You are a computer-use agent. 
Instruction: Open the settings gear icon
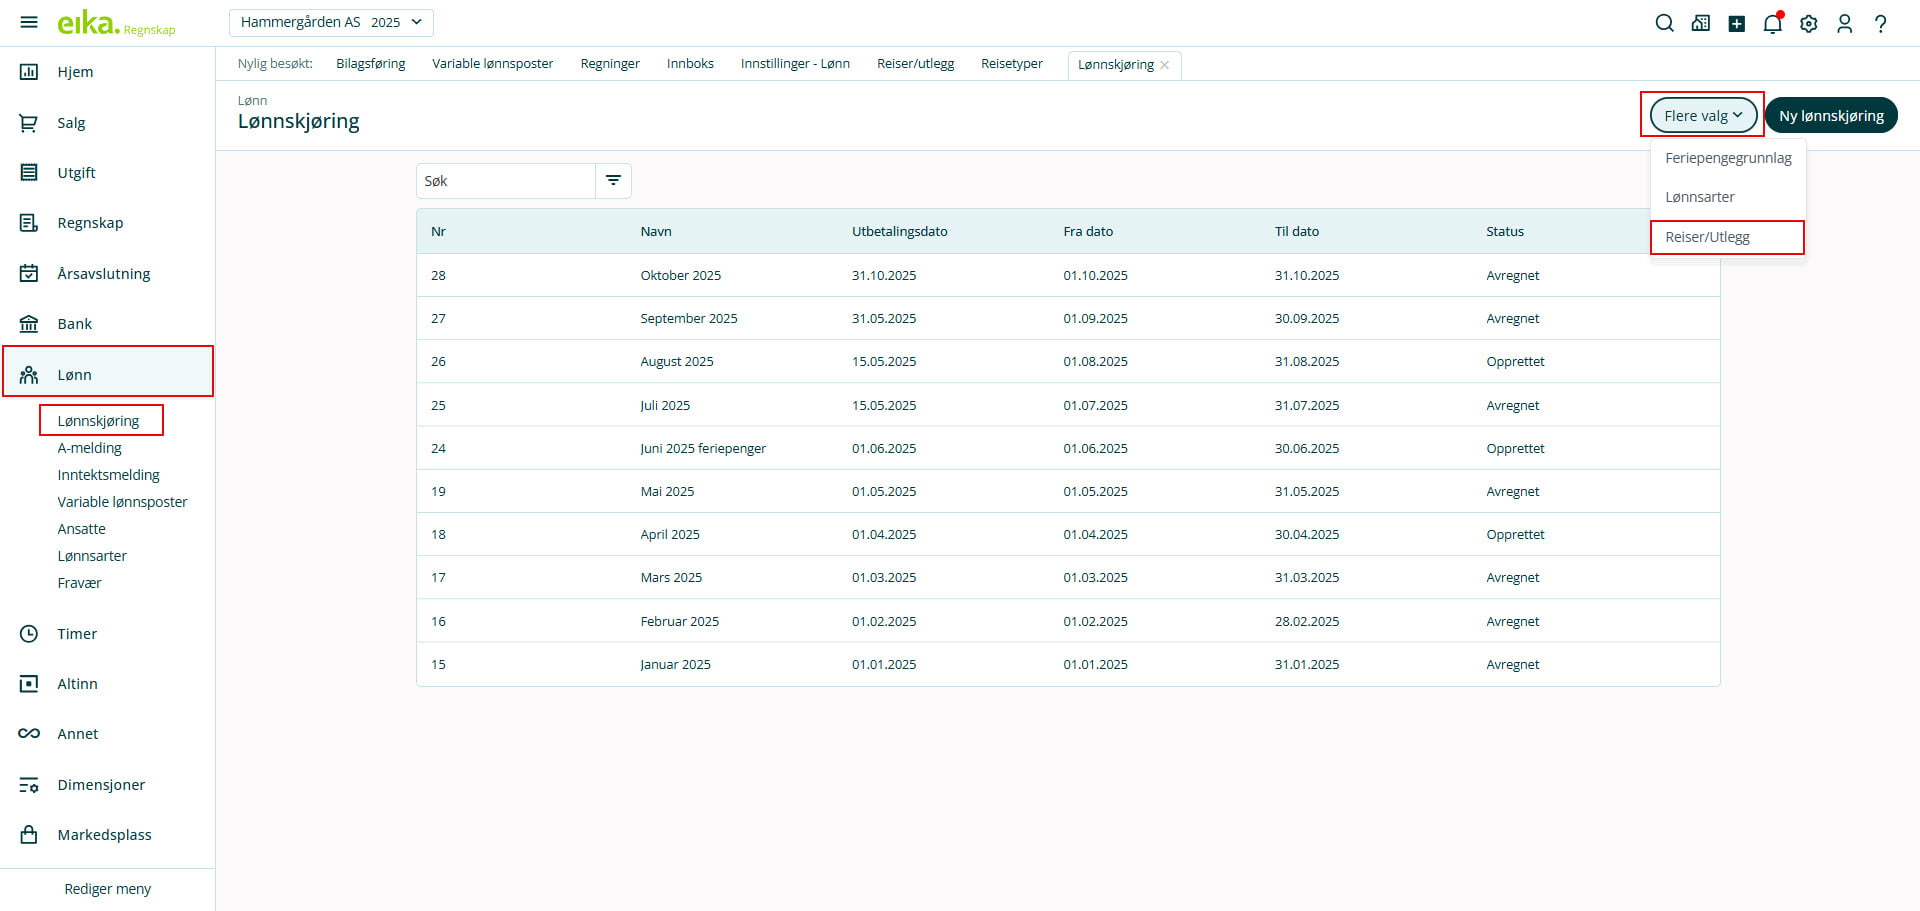(1808, 23)
